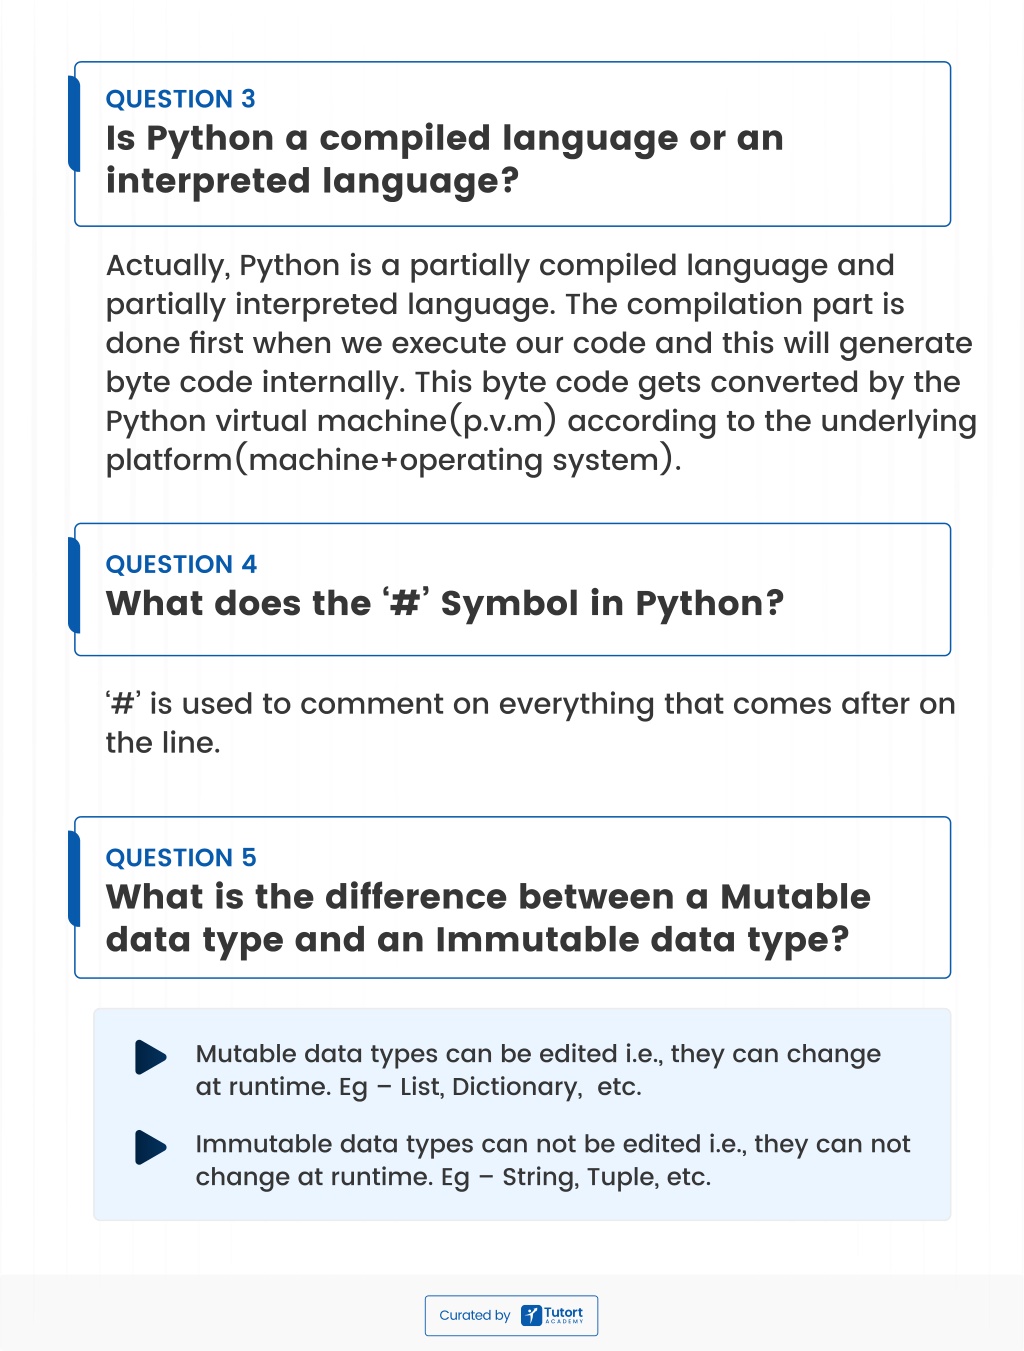Screen dimensions: 1024x1351
Task: Click the Tutort Academy logo icon
Action: coord(531,1315)
